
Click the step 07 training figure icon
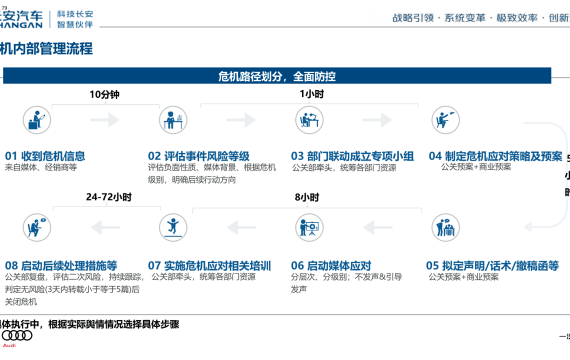(173, 228)
